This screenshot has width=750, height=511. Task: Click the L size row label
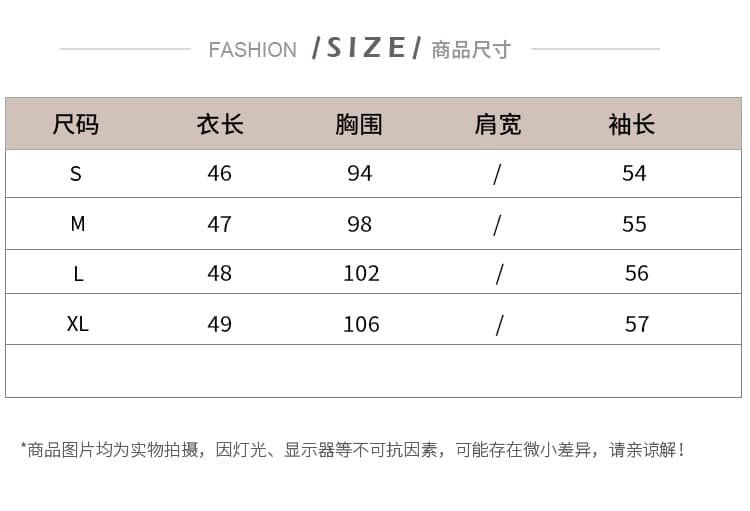coord(78,274)
